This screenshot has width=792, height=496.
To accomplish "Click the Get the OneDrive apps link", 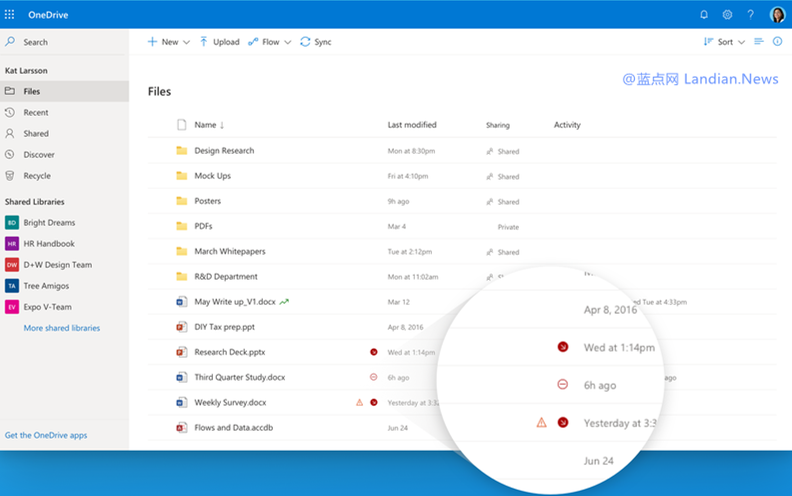I will coord(46,435).
